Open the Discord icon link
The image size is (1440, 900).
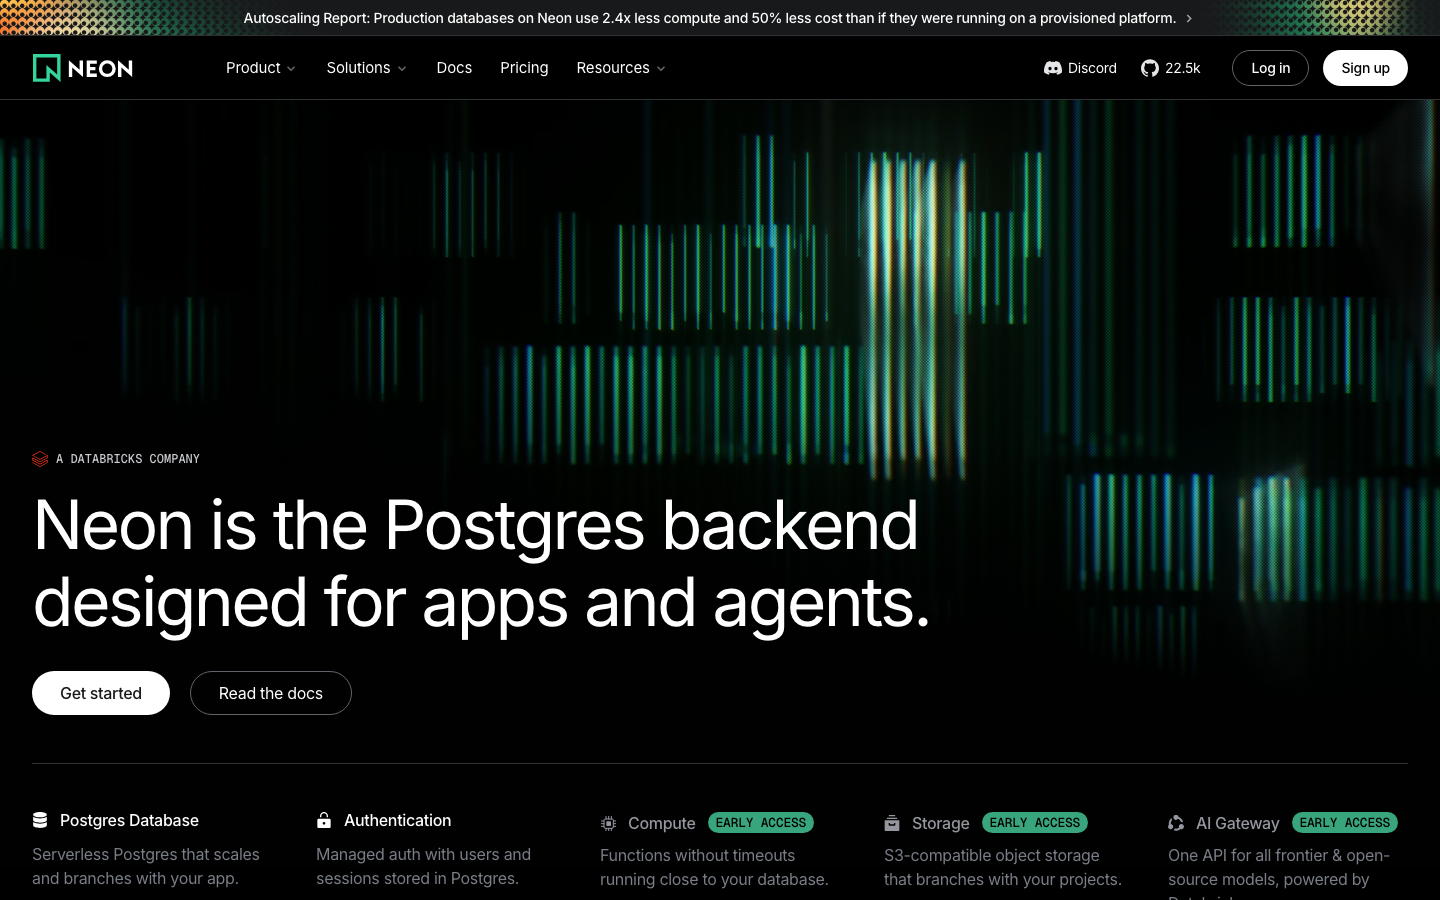click(1052, 68)
